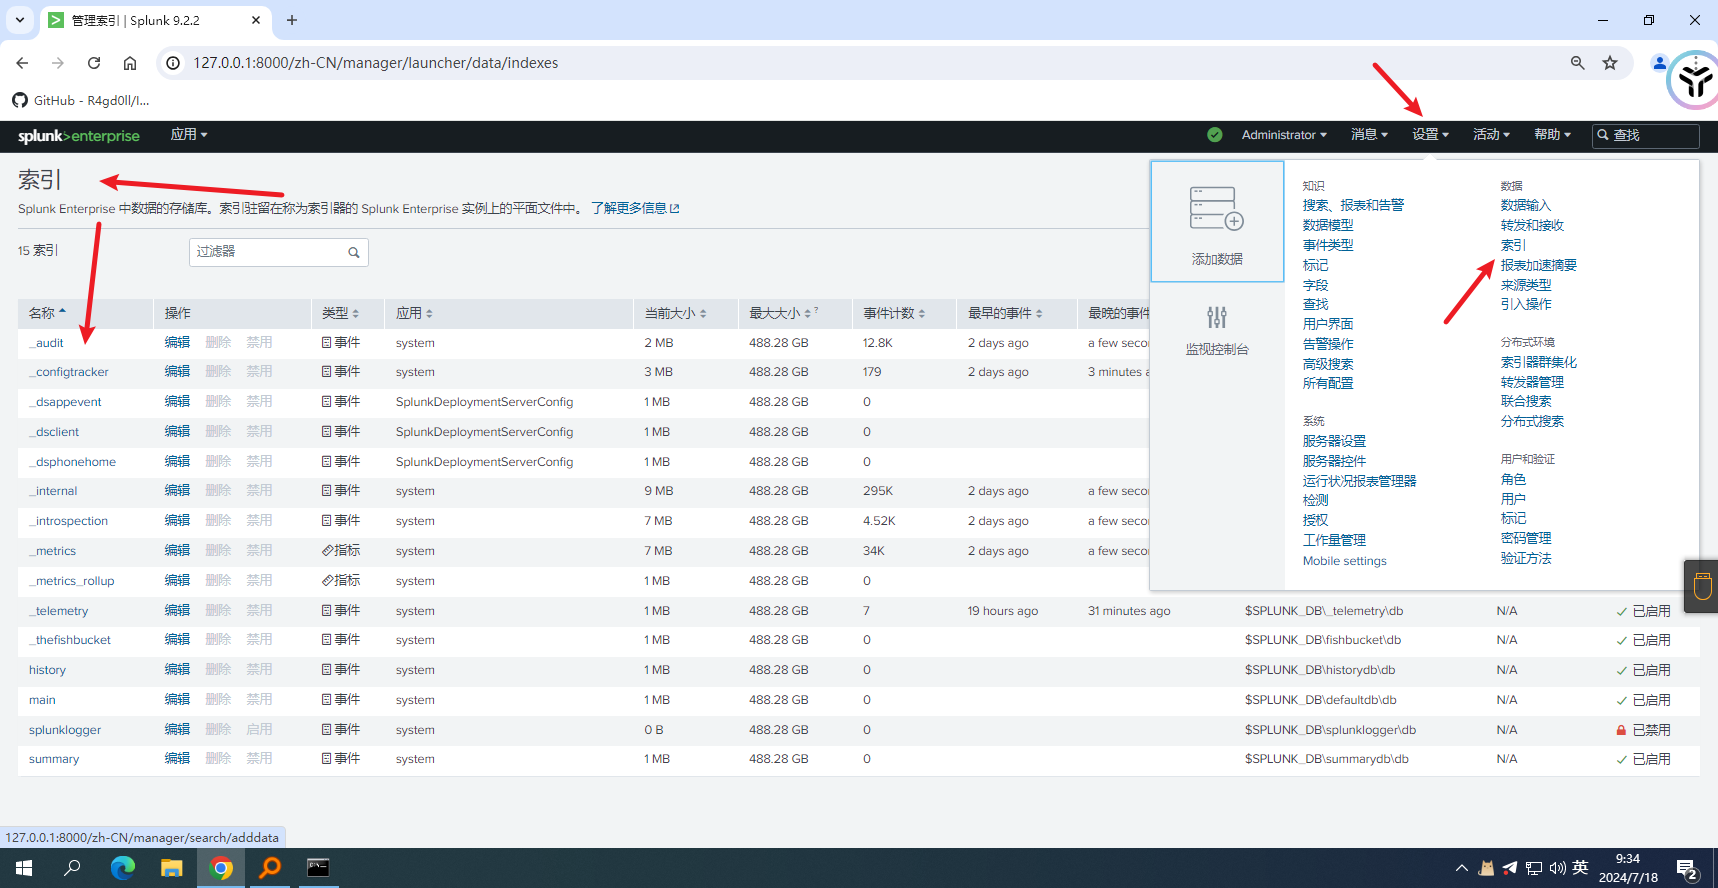
Task: Open the Windows Start menu
Action: [x=24, y=868]
